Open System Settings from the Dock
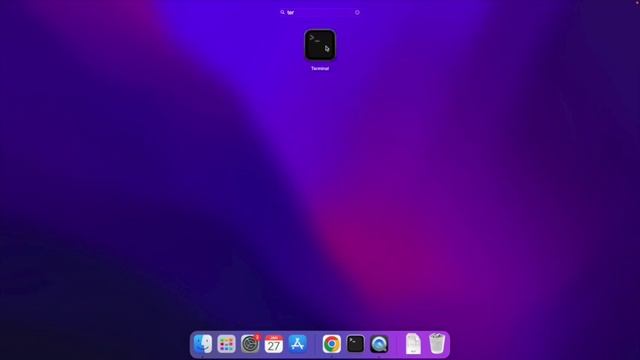This screenshot has width=640, height=360. pyautogui.click(x=250, y=344)
